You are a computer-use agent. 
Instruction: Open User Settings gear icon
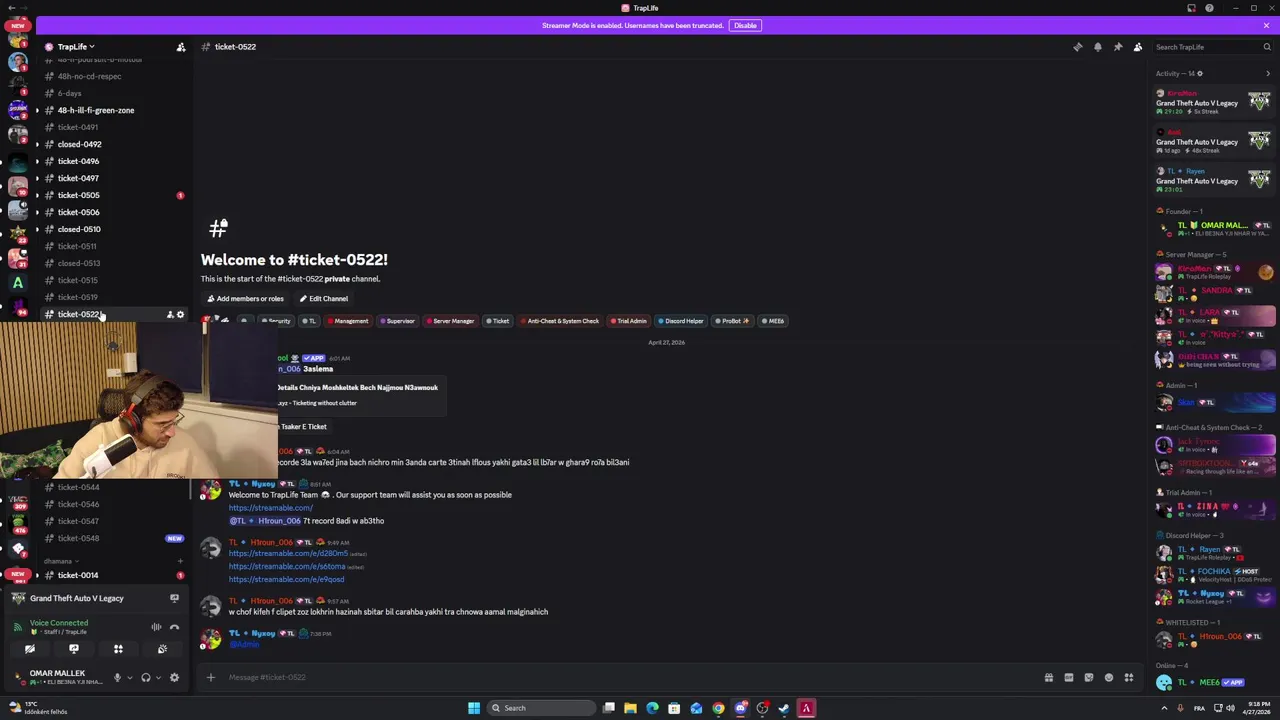tap(174, 677)
